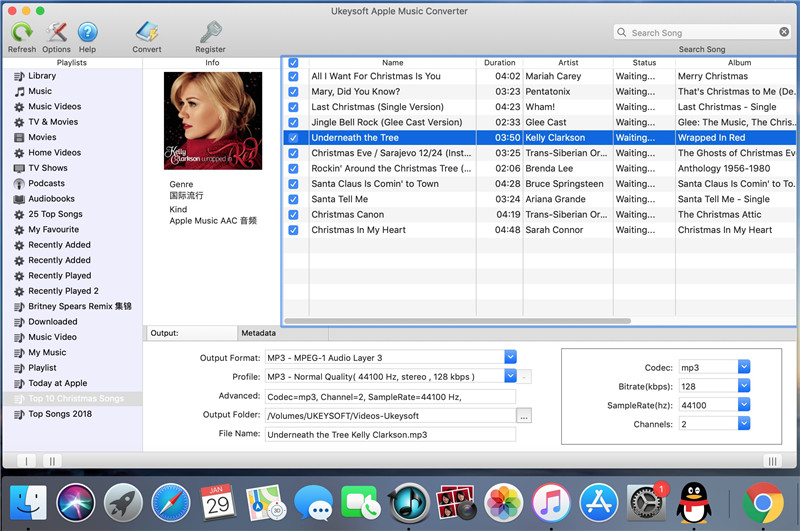The image size is (800, 531).
Task: Open Google Chrome from the dock
Action: pos(762,503)
